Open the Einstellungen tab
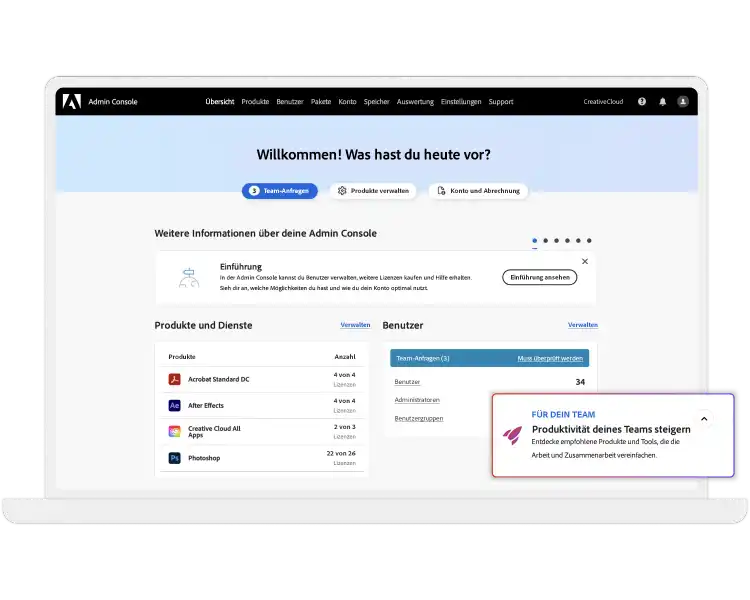Viewport: 750px width, 600px height. 461,101
